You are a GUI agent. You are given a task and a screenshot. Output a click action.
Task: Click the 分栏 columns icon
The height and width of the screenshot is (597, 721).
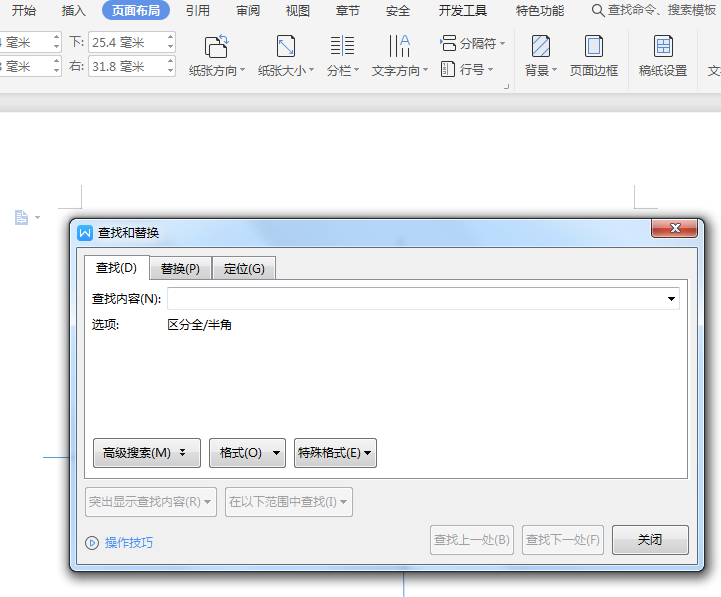coord(342,46)
